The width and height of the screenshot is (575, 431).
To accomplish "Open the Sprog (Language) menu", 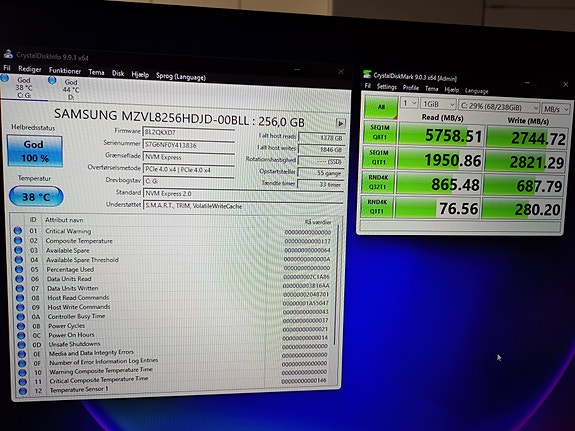I will click(x=181, y=76).
